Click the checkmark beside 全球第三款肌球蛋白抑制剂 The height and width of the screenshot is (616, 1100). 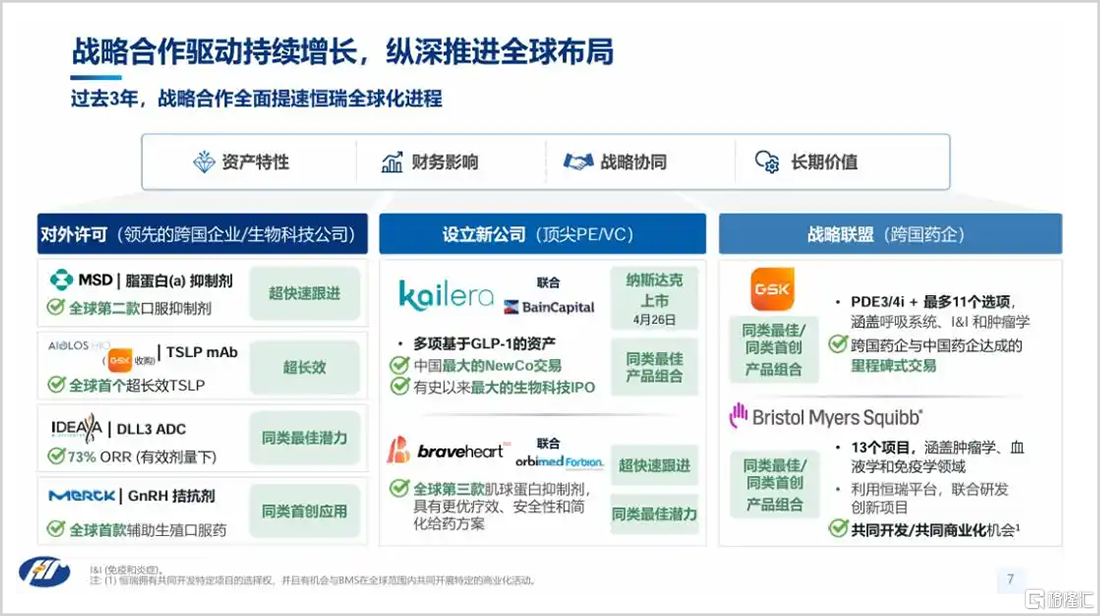point(399,488)
